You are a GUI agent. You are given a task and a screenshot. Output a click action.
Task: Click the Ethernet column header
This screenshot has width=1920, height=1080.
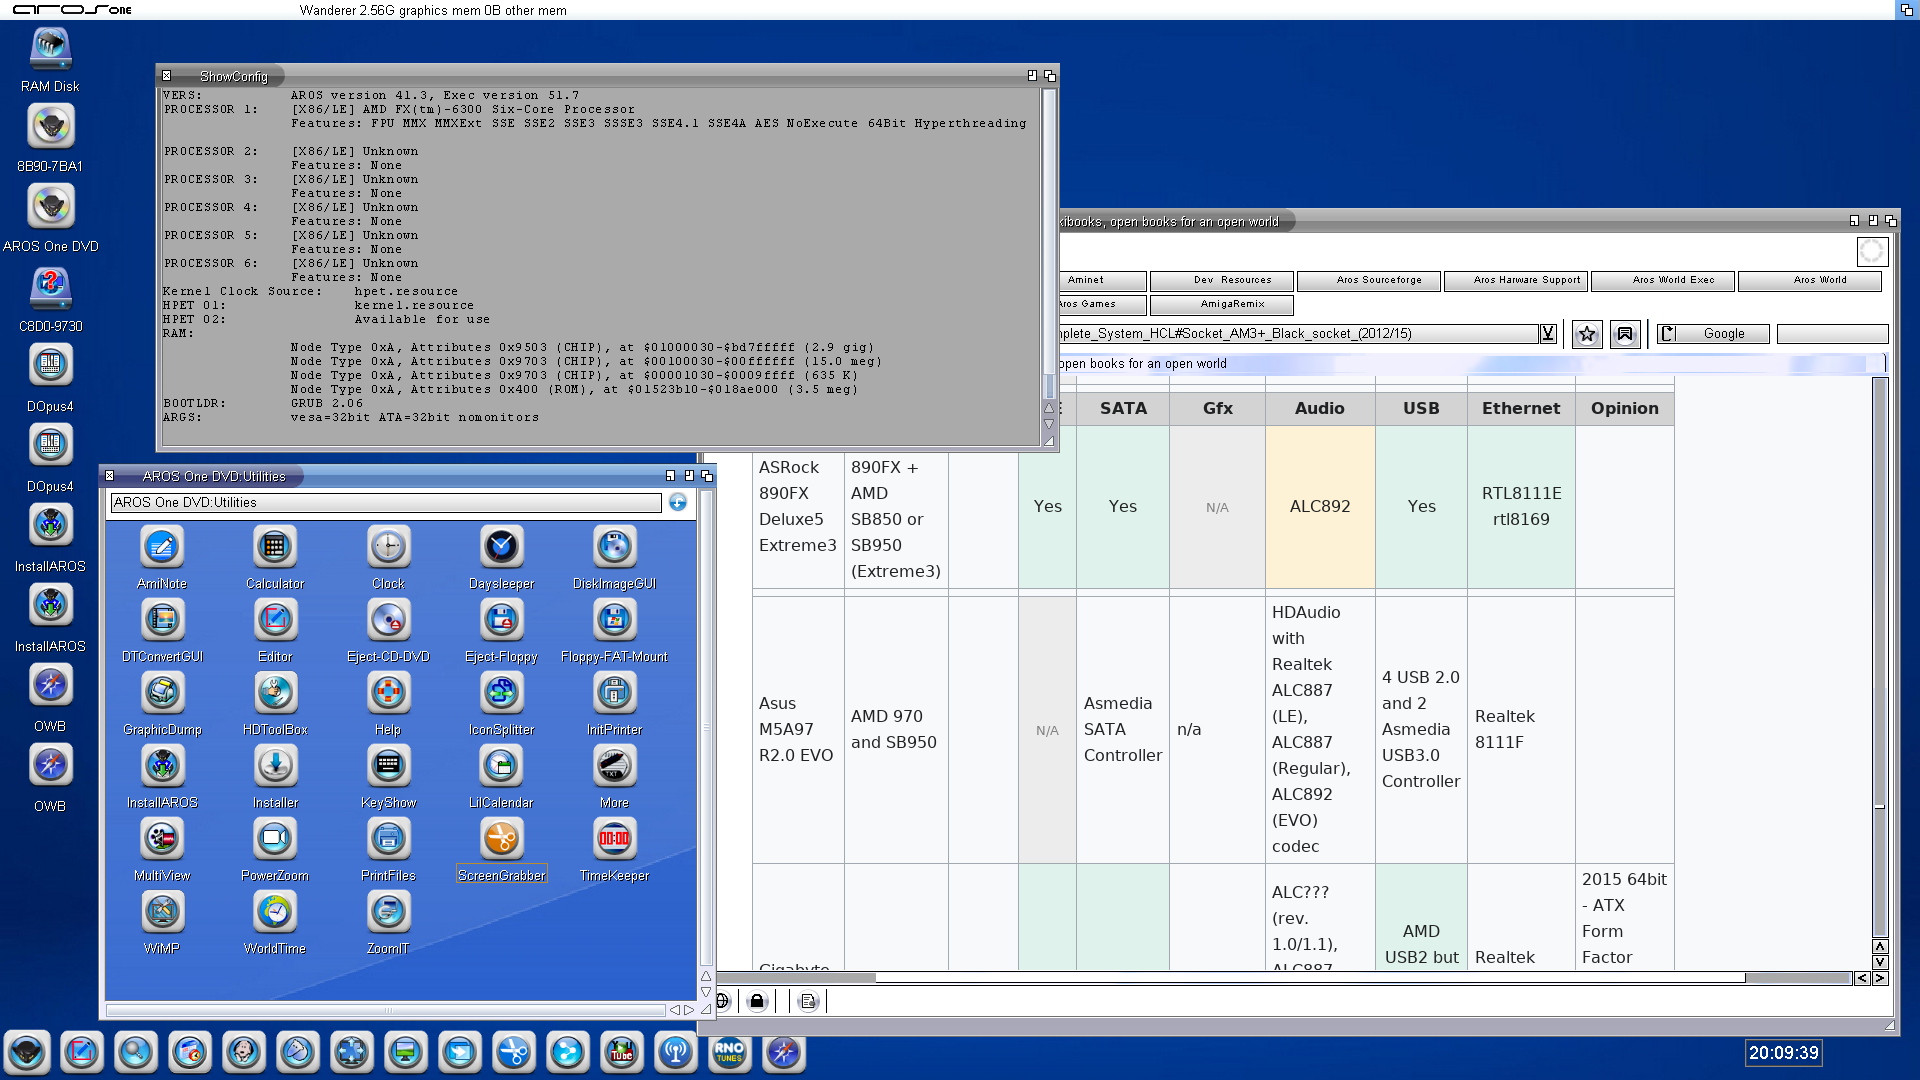click(x=1521, y=408)
